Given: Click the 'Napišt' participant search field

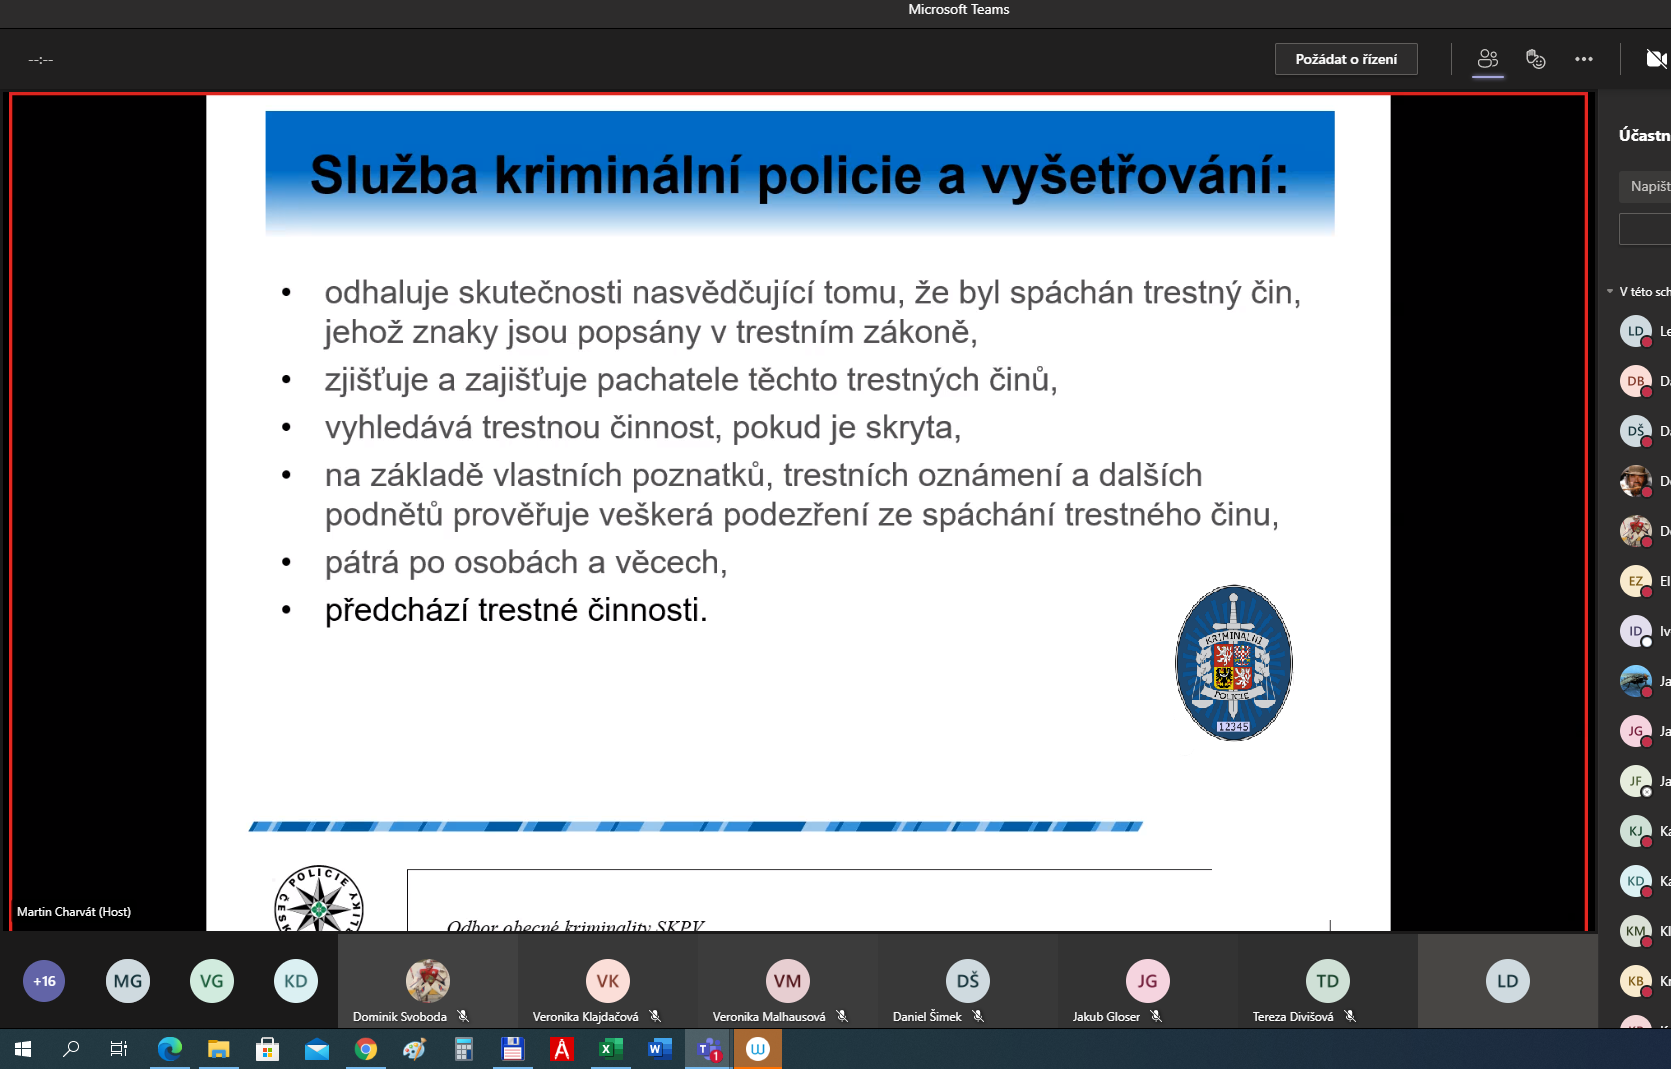Looking at the screenshot, I should coord(1645,186).
